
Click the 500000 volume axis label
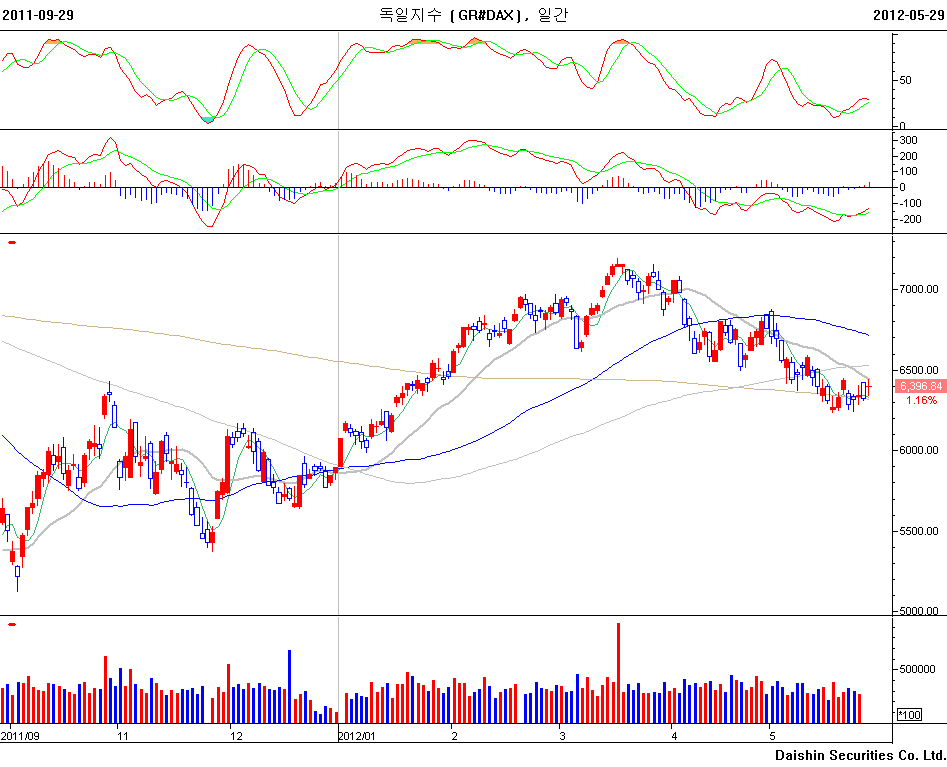(x=919, y=670)
